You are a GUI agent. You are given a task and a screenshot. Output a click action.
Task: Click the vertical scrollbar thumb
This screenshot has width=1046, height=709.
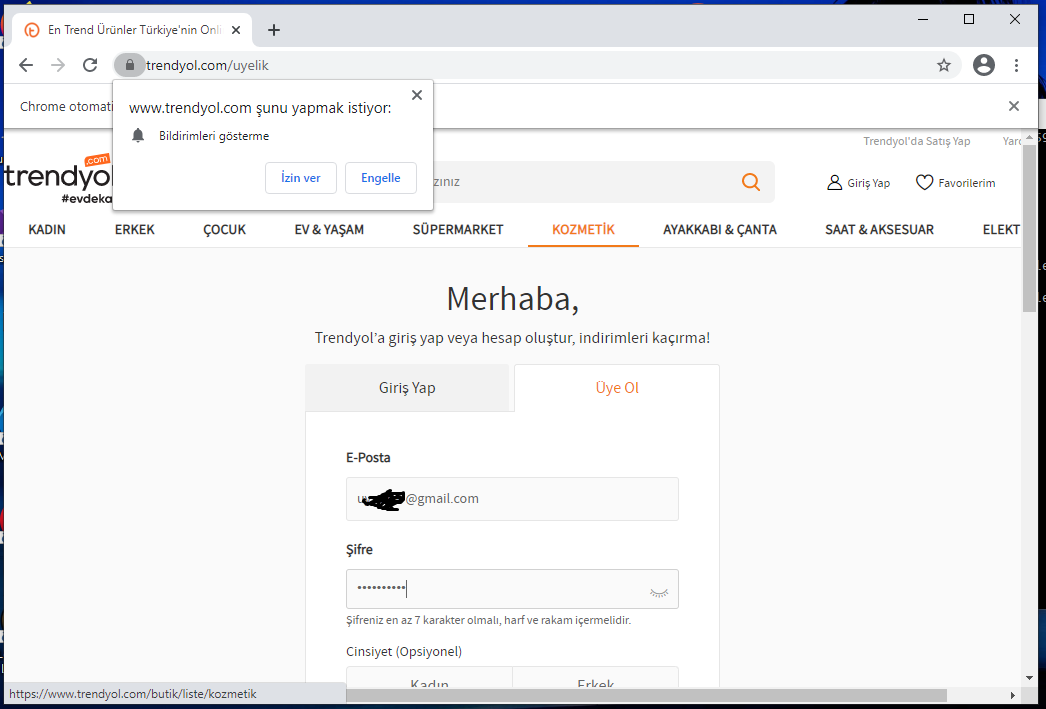[1029, 228]
